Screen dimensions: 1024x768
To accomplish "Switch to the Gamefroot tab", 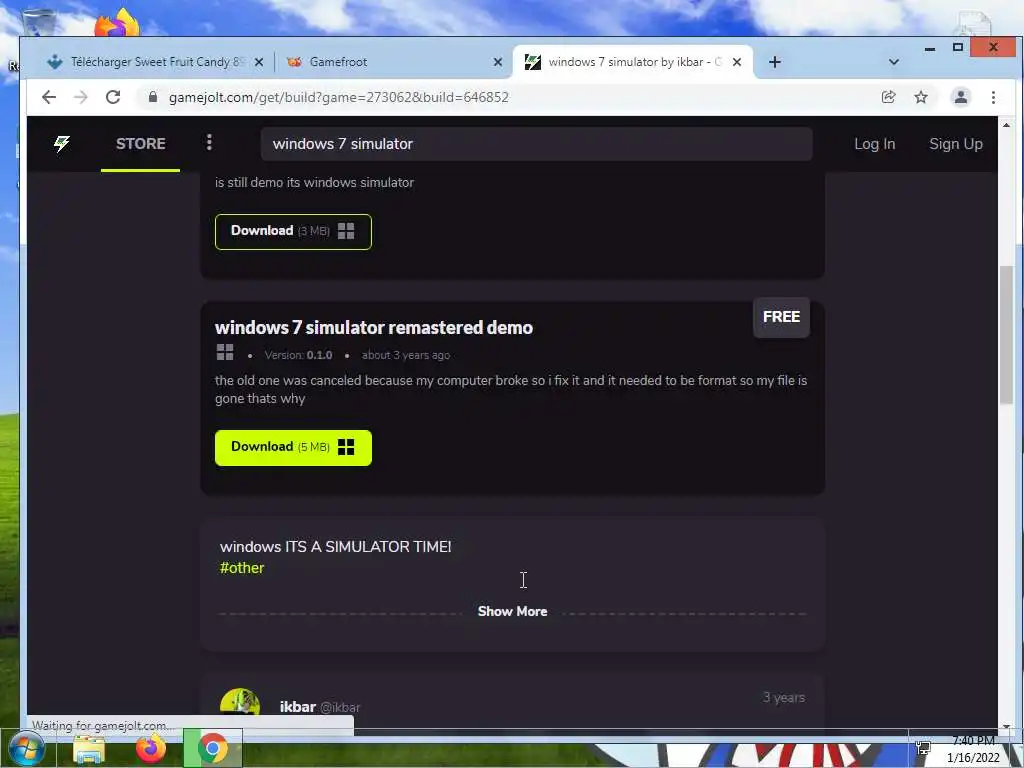I will (392, 62).
